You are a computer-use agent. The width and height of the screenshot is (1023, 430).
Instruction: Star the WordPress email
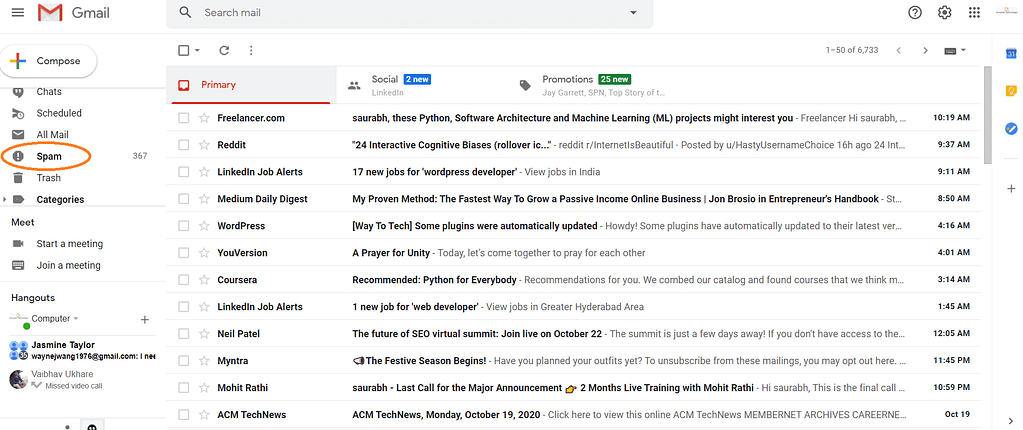pos(204,226)
